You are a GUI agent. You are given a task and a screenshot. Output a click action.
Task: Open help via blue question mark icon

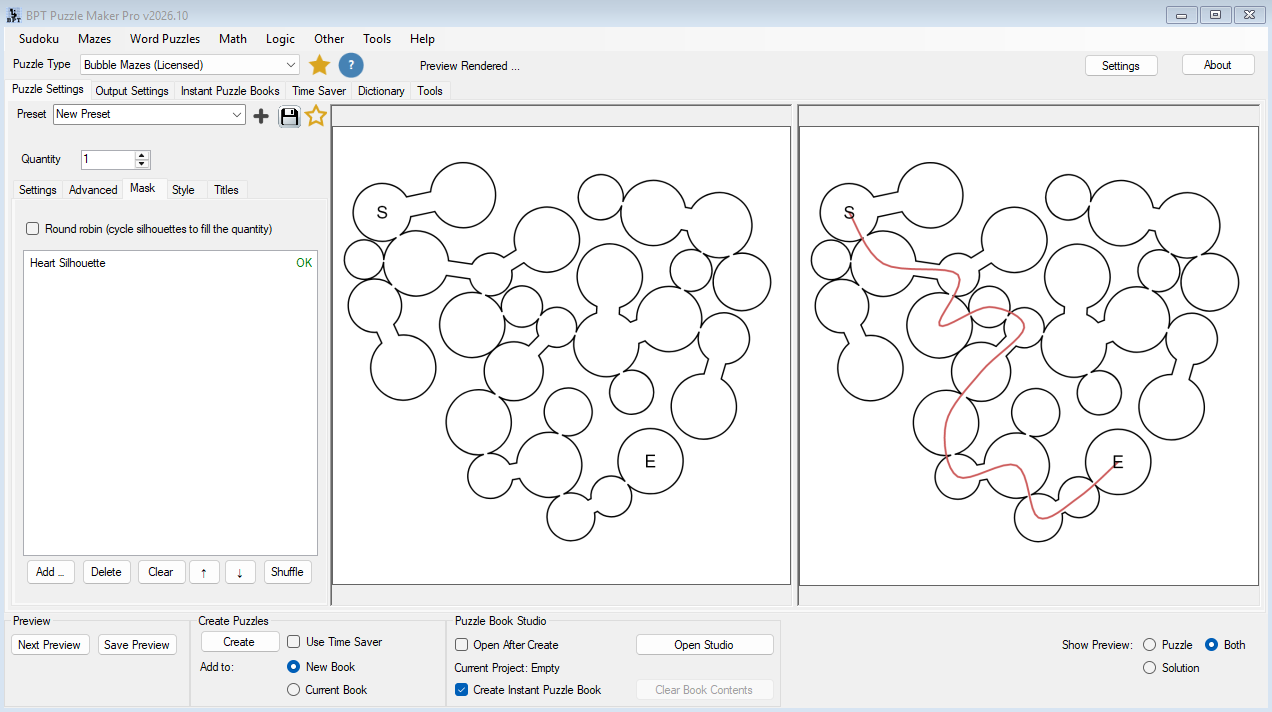coord(350,65)
